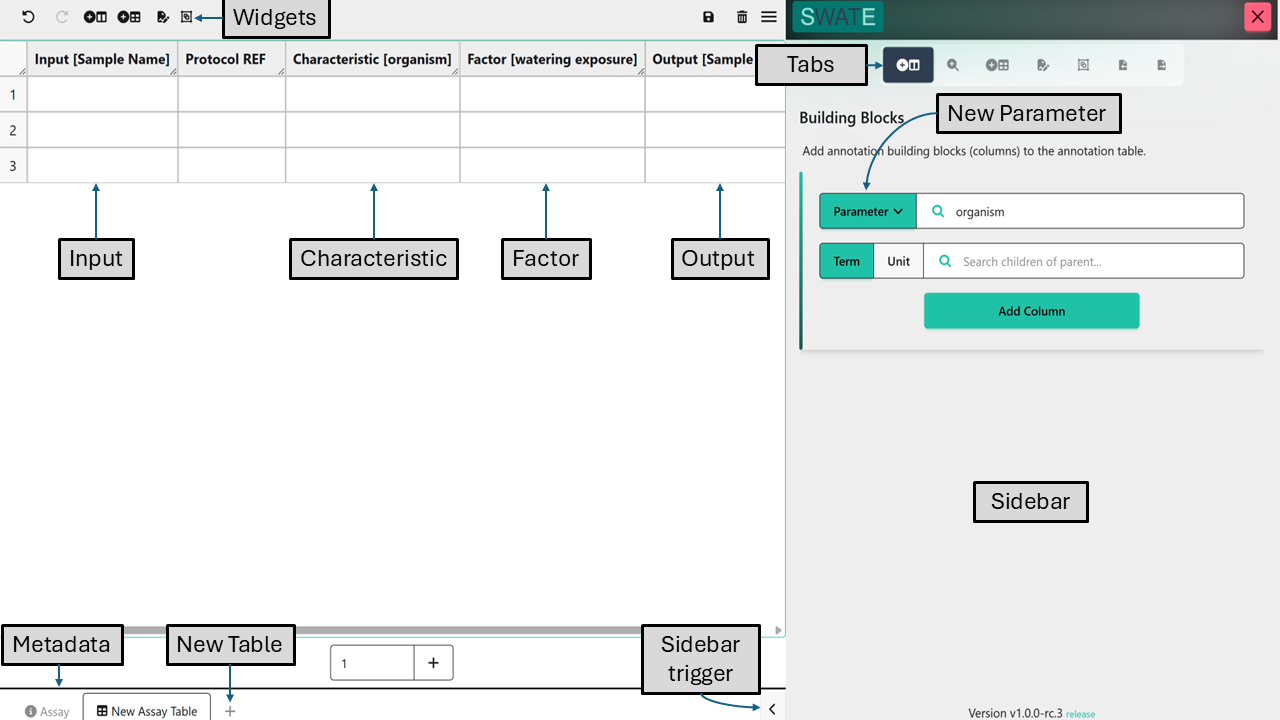
Task: Click the release version link
Action: coord(1080,714)
